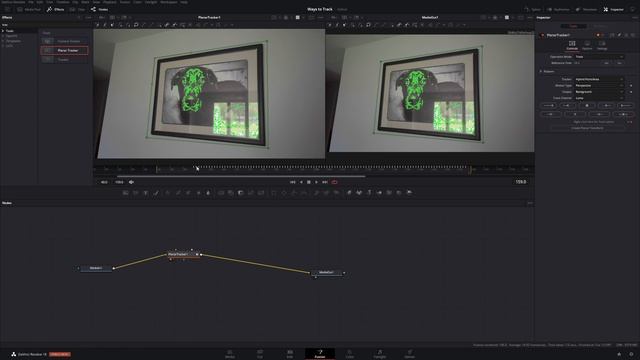This screenshot has height=360, width=640.
Task: Stop playback in transport controls
Action: pyautogui.click(x=309, y=182)
